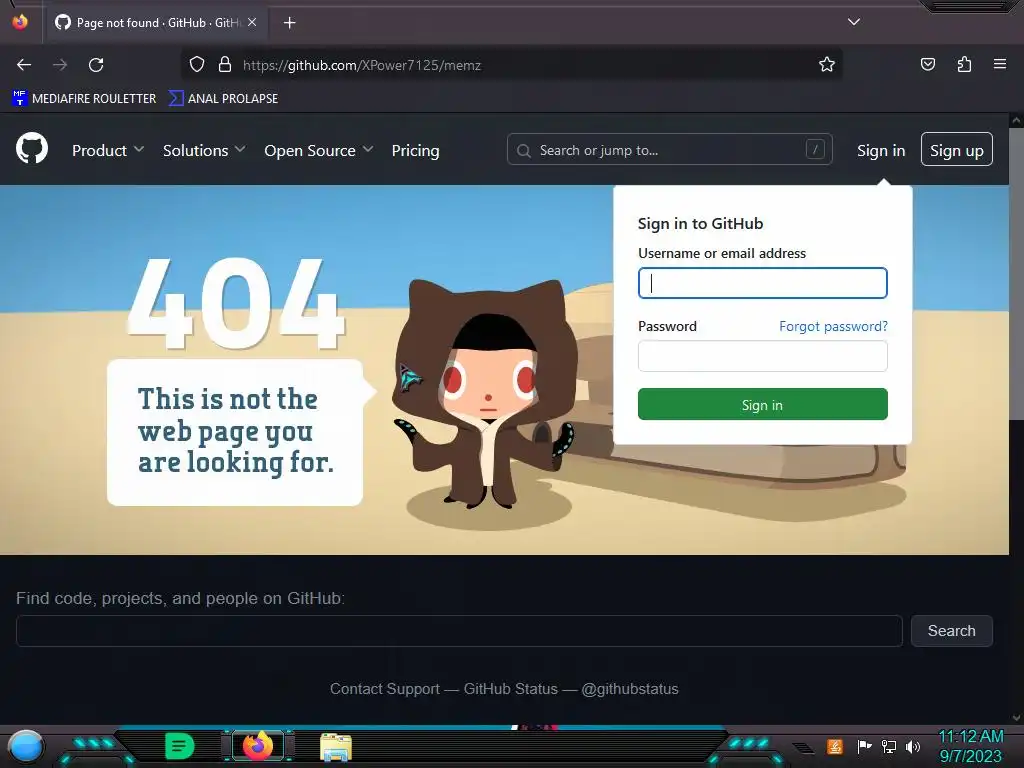Click the magnifier icon in GitHub search
Screen dimensions: 1024x768
[x=524, y=151]
